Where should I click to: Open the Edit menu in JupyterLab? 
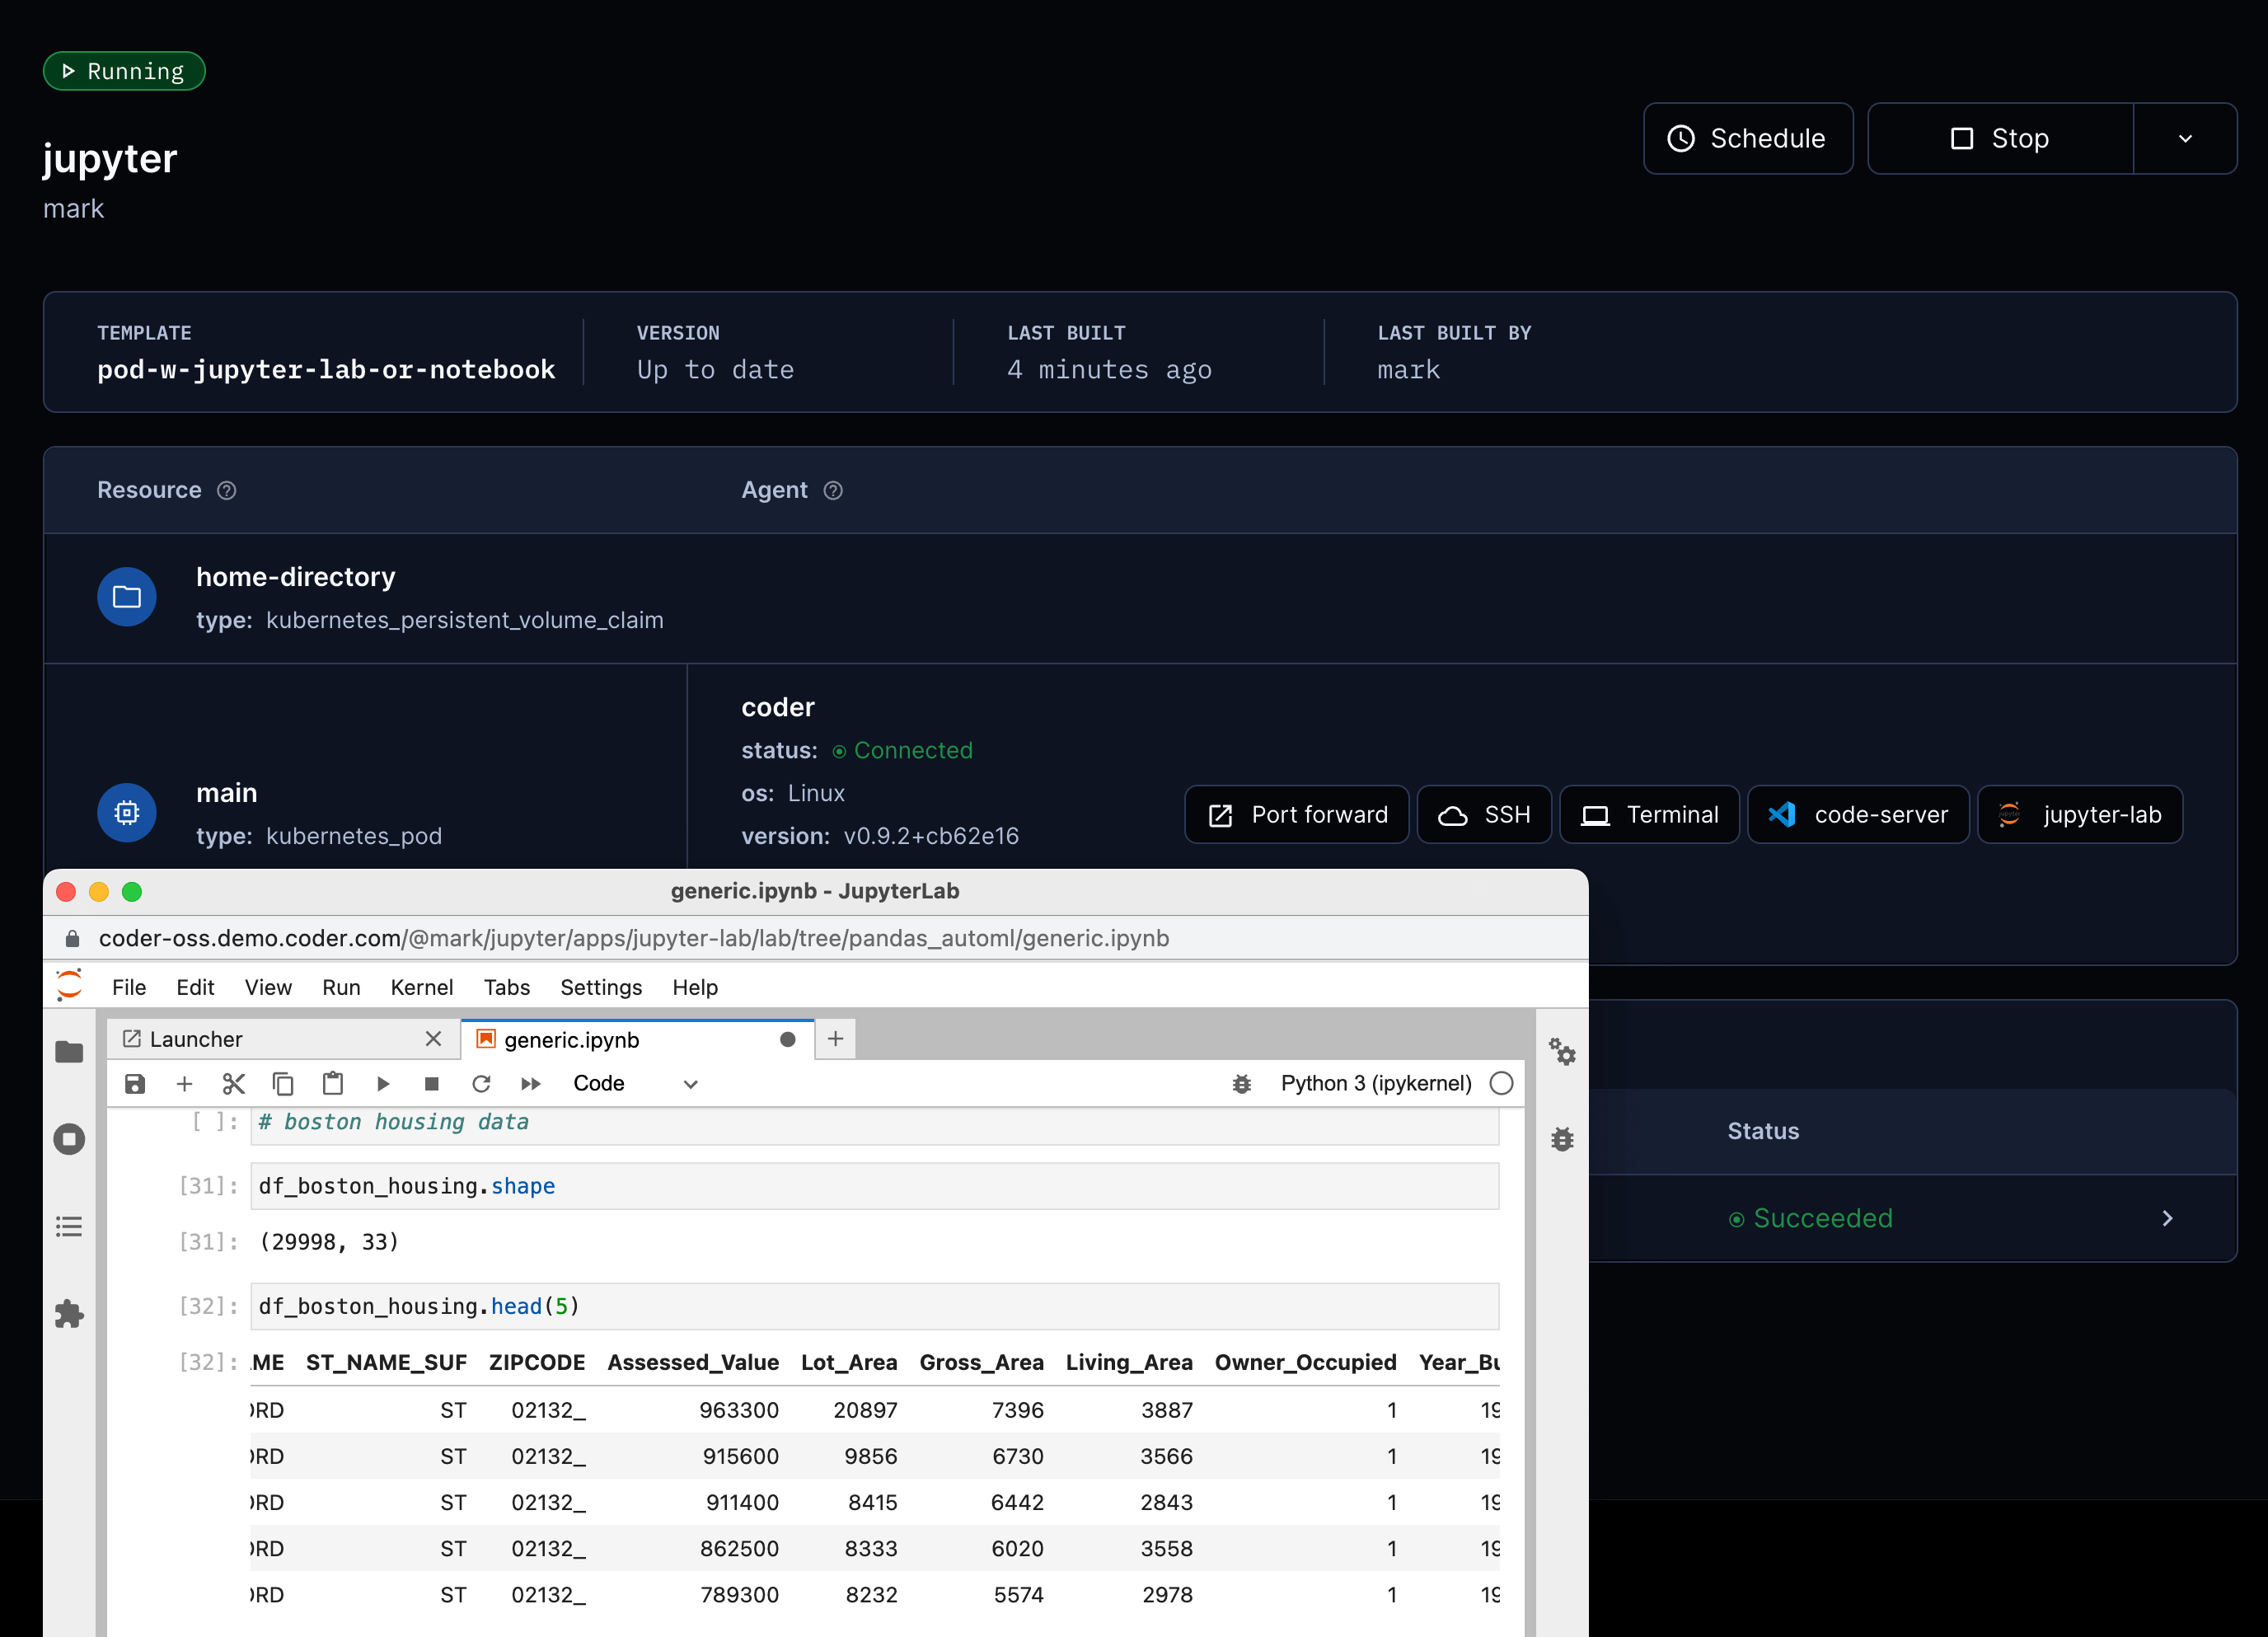[195, 987]
